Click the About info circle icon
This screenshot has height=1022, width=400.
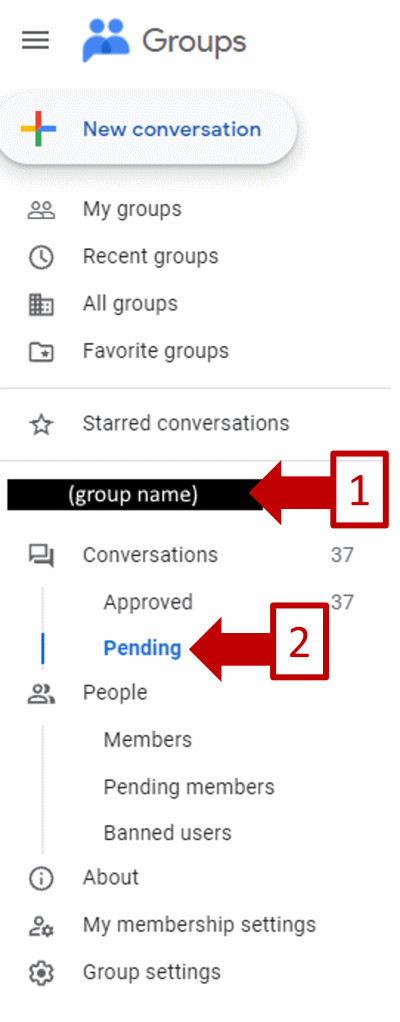tap(41, 878)
